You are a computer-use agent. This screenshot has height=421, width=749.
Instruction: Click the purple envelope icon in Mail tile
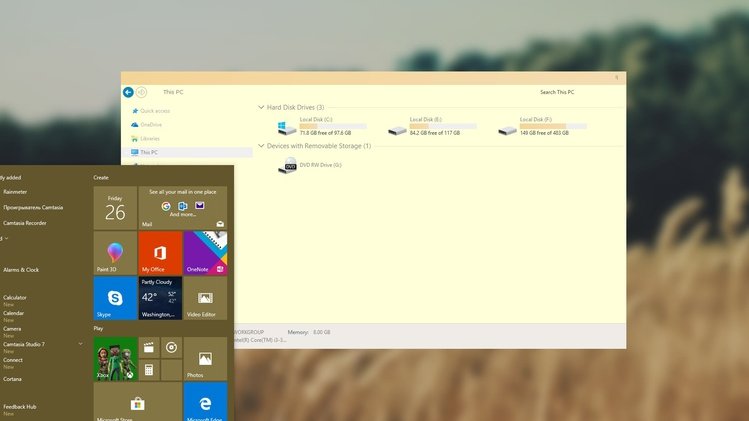[200, 205]
